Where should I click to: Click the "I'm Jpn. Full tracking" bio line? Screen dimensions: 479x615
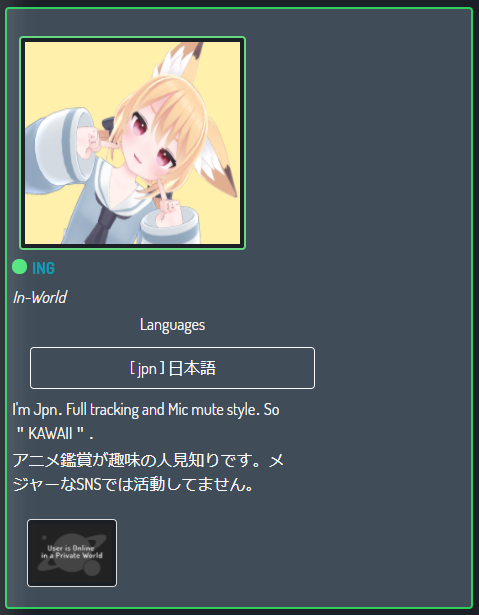pos(146,410)
